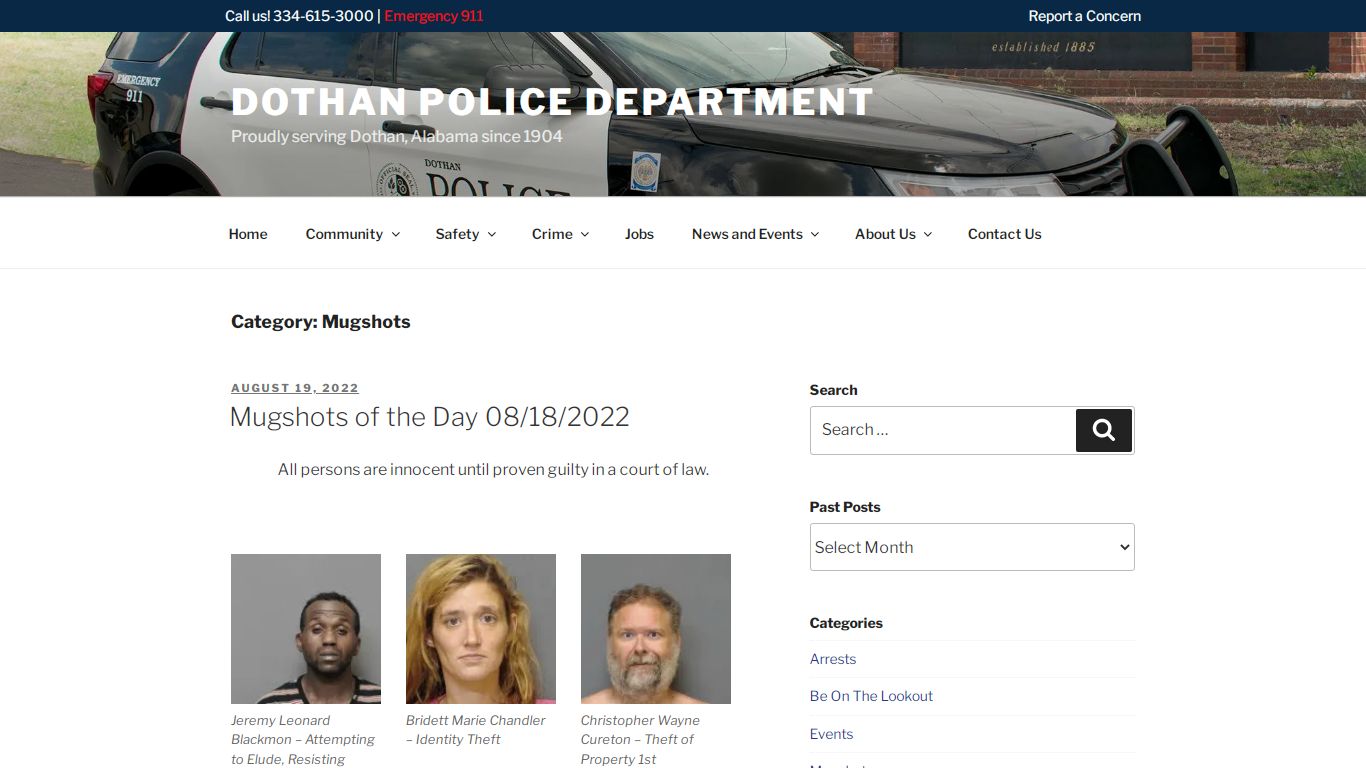Click the Category: Mugshots heading
The height and width of the screenshot is (768, 1366).
[321, 321]
